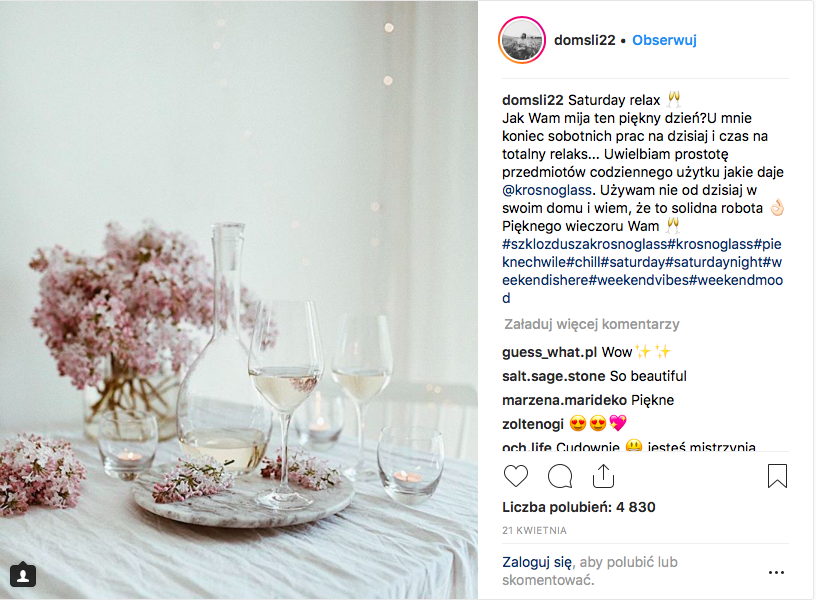
Task: Visit commenter marzena.marideko profile
Action: (x=565, y=400)
